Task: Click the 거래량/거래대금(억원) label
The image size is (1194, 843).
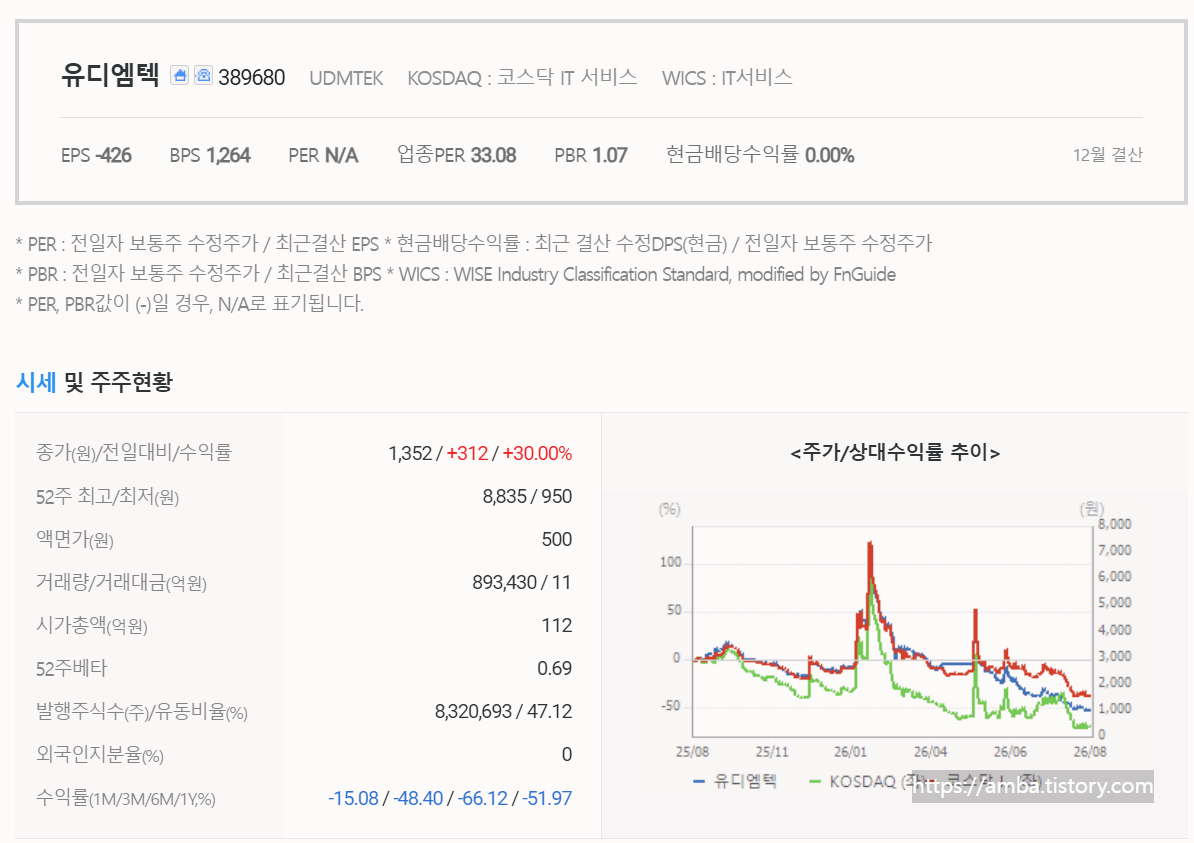Action: point(121,583)
